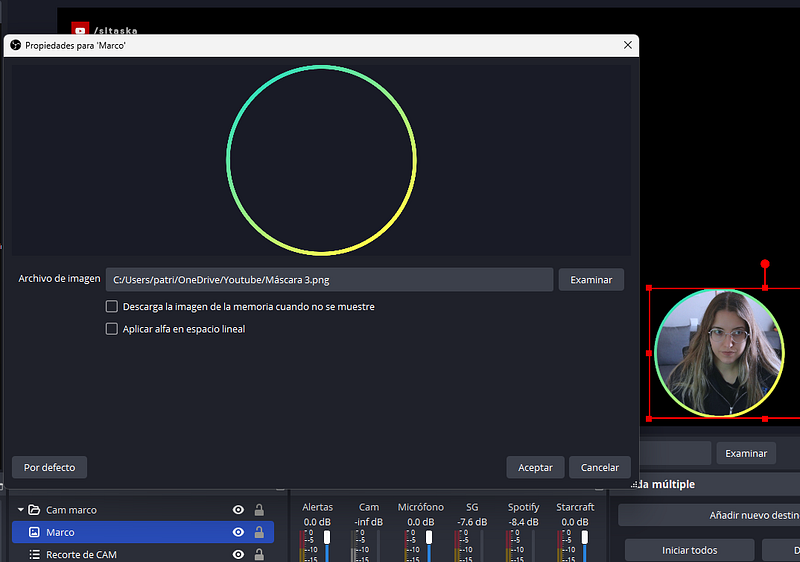Toggle the lock on Cam marco group
This screenshot has height=562, width=800.
click(259, 509)
